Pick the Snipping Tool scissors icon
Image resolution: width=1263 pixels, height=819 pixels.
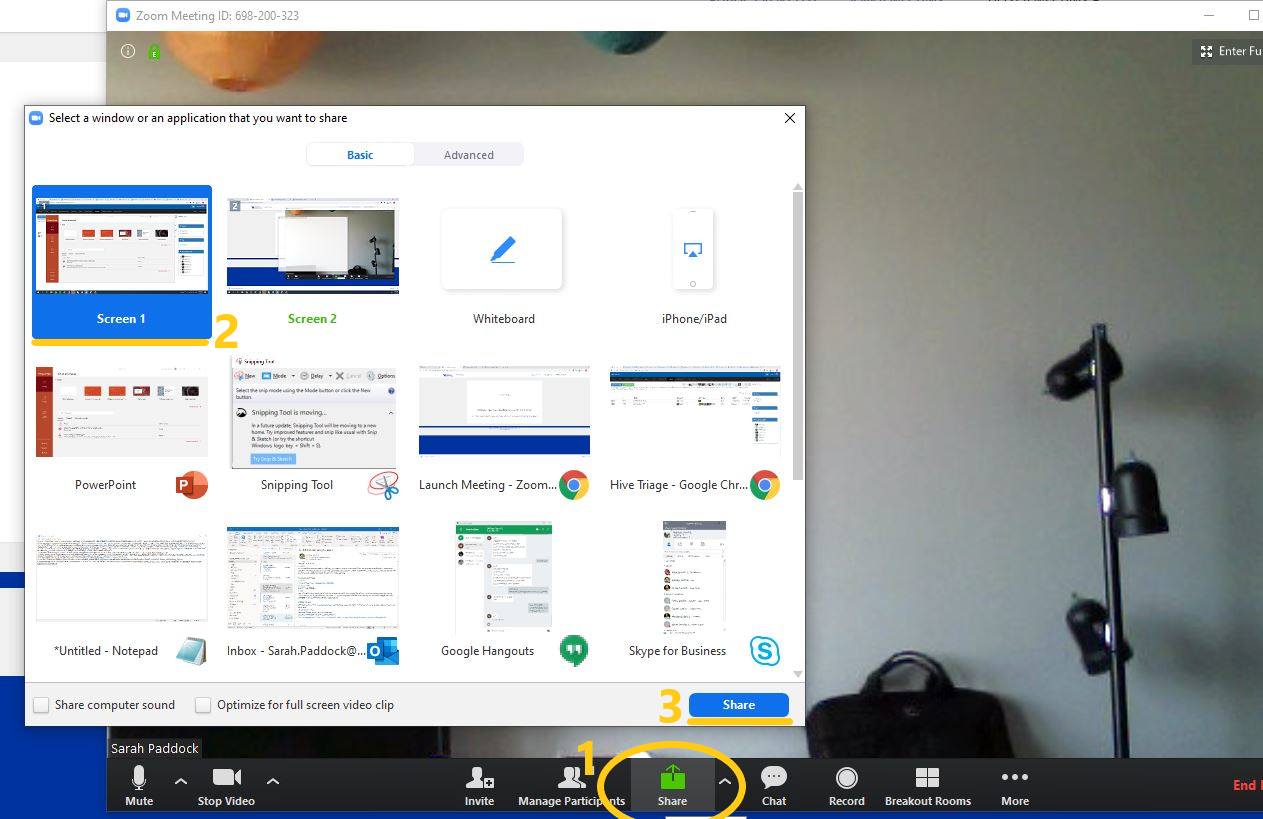(x=383, y=485)
